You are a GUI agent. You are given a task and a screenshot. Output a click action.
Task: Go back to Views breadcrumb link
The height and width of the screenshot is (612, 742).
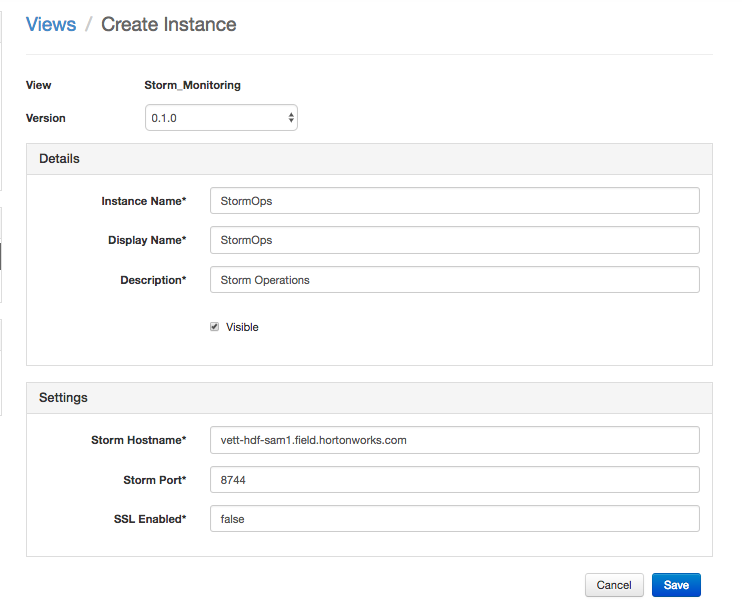click(x=51, y=24)
